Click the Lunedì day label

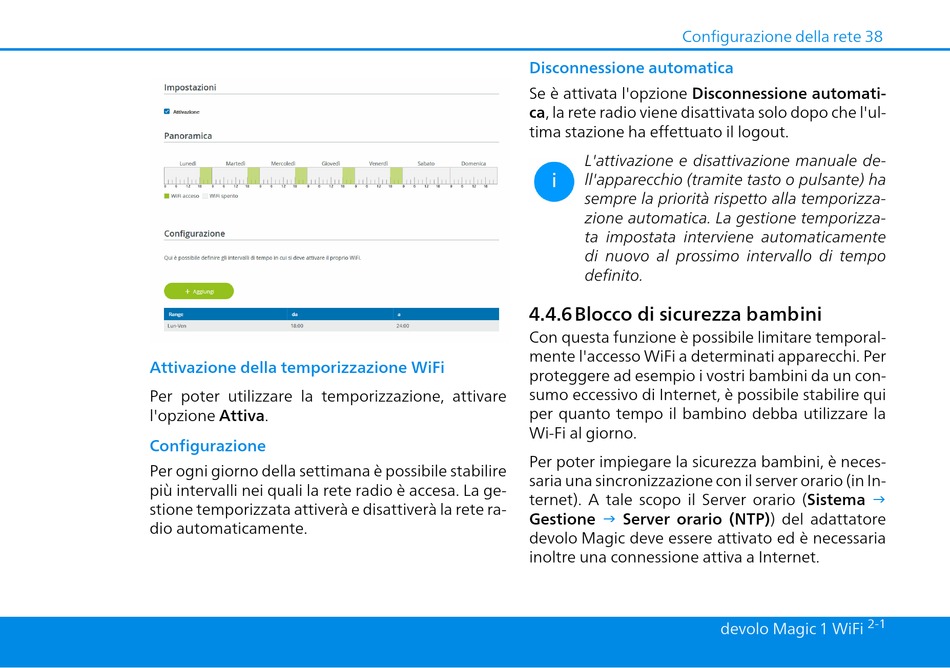(188, 164)
